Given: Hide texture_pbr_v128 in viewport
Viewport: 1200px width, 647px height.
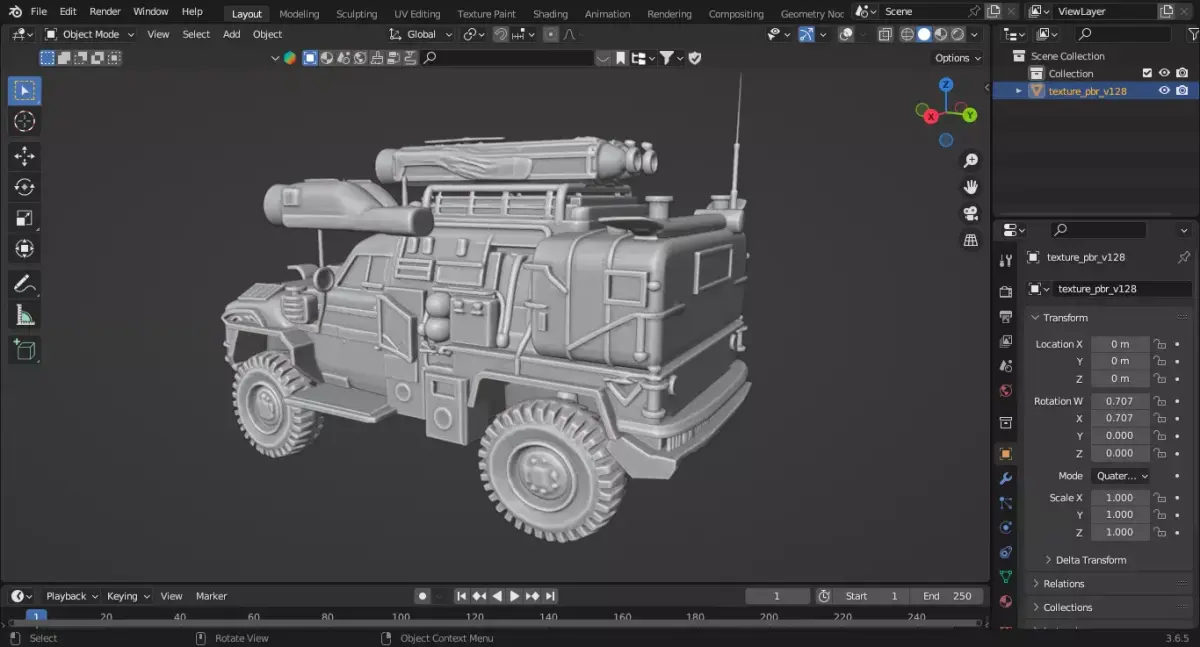Looking at the screenshot, I should [1164, 90].
